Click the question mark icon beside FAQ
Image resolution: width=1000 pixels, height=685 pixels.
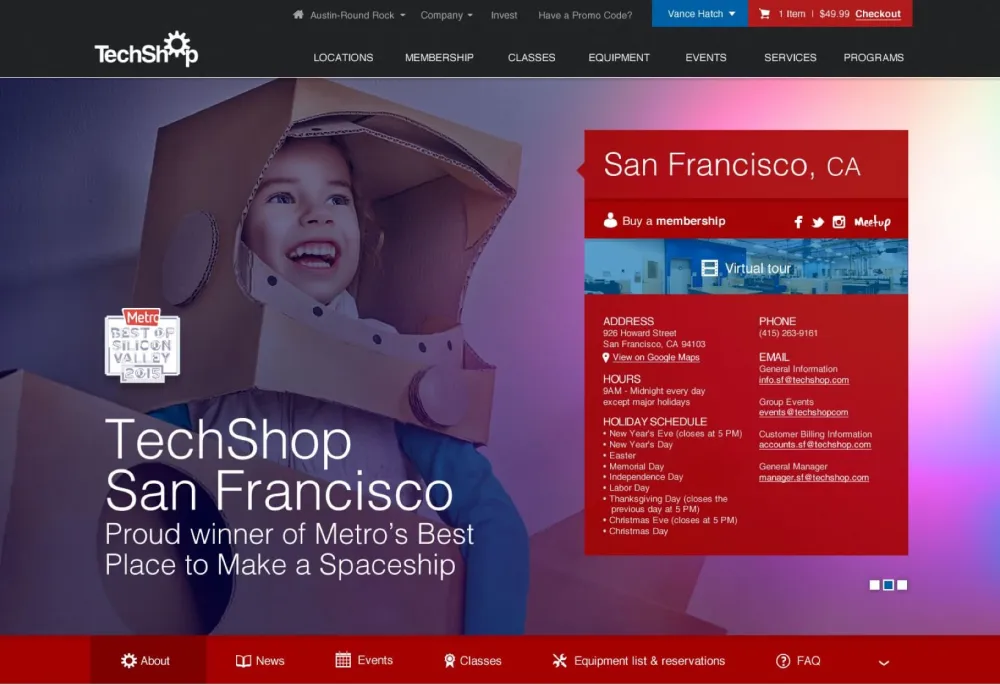tap(783, 661)
